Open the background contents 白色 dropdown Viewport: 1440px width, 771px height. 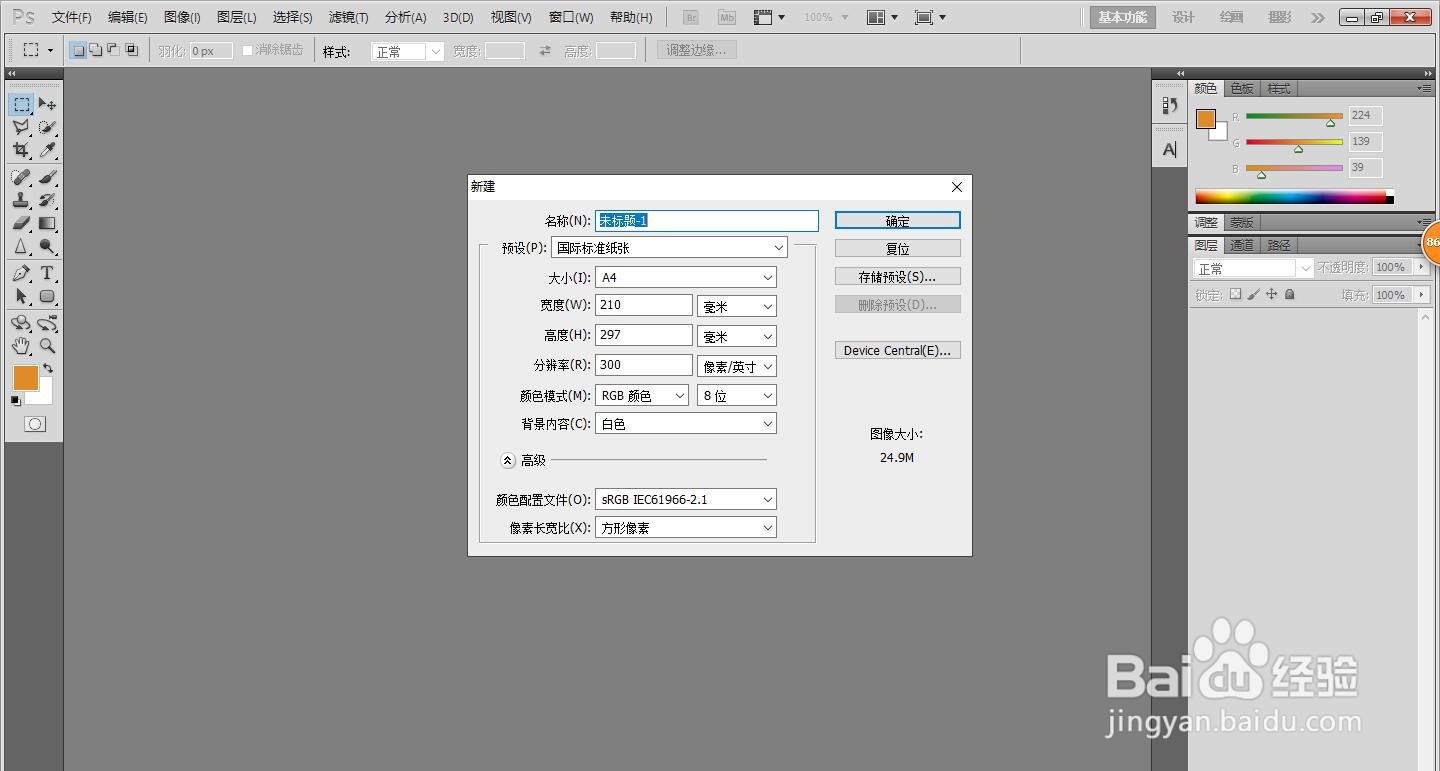(686, 424)
